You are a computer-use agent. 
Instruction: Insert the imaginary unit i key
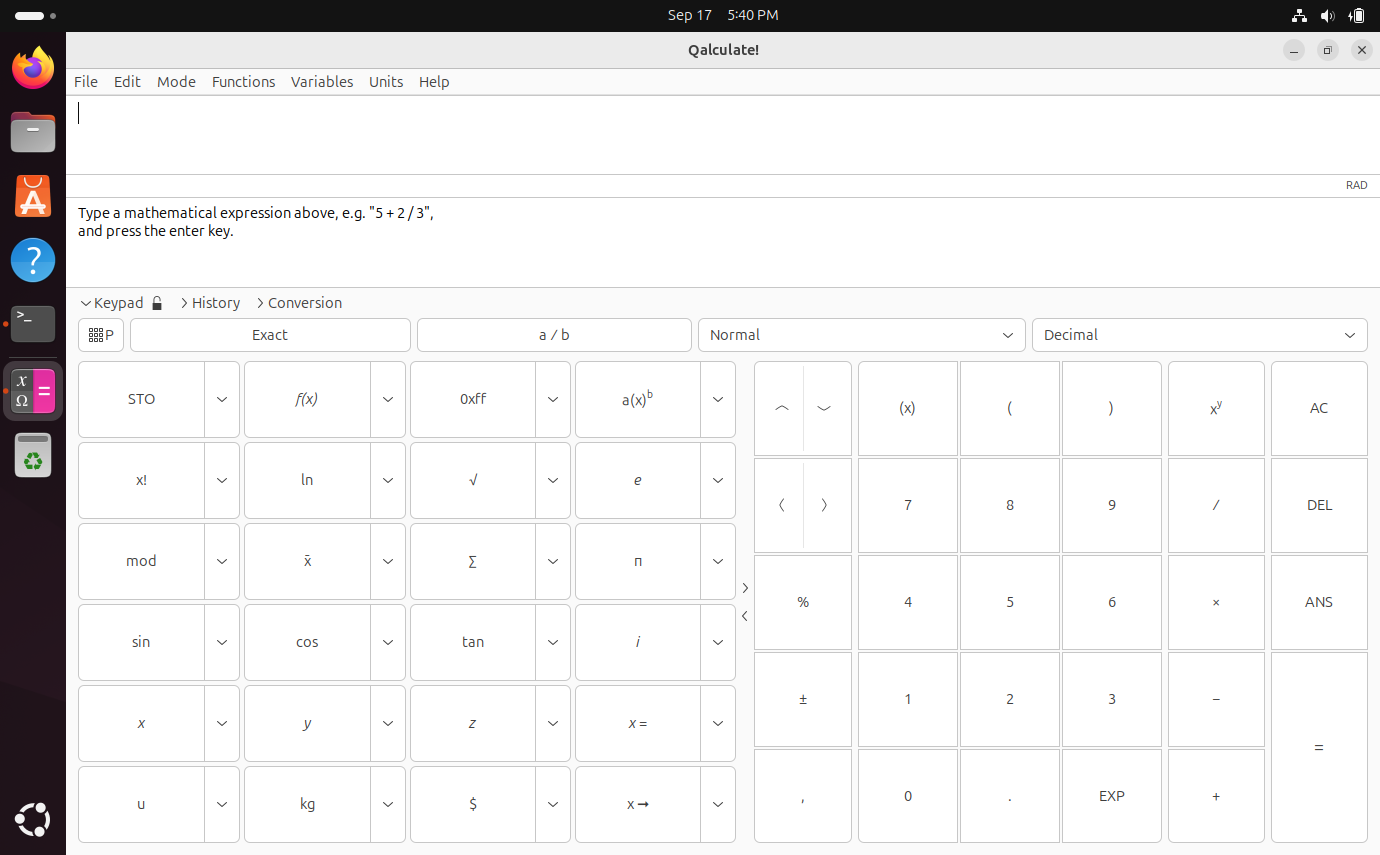point(637,642)
